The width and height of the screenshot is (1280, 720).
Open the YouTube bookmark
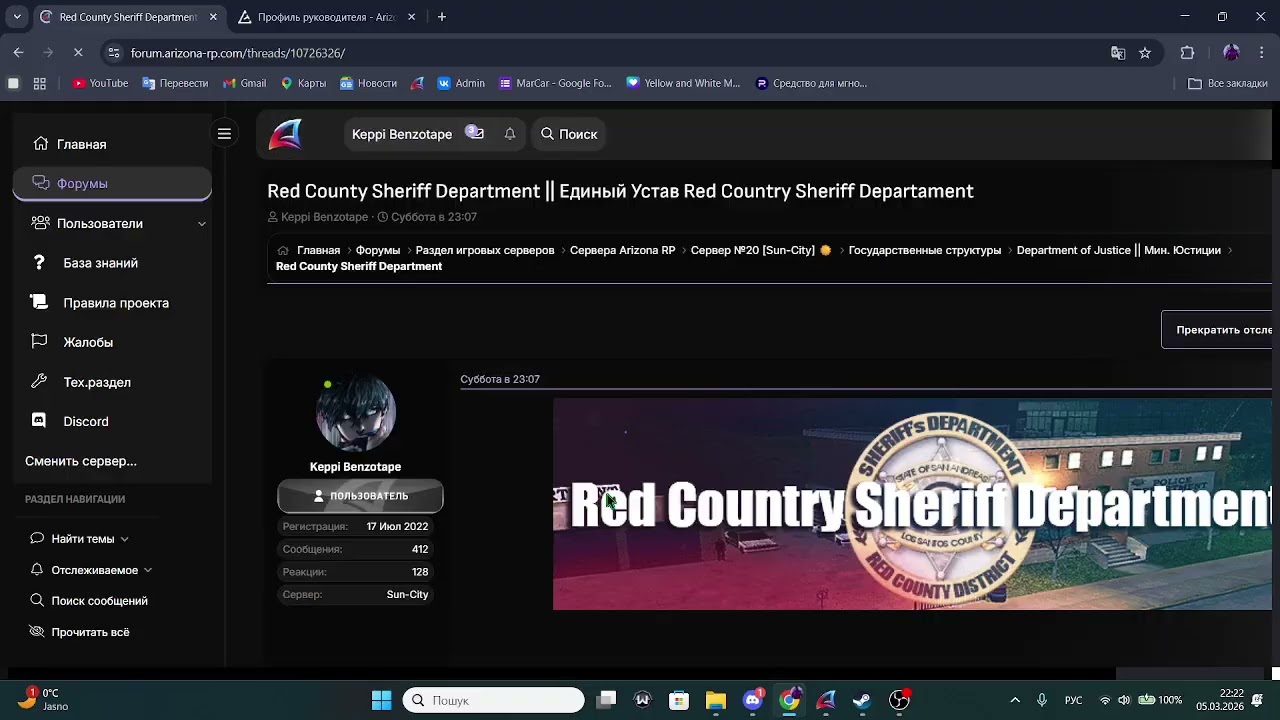[x=100, y=83]
